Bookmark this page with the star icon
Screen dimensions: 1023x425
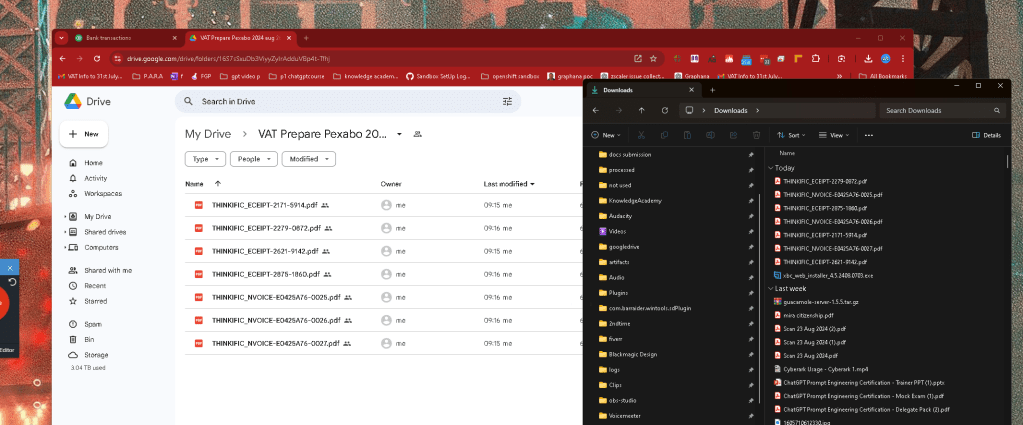tap(653, 59)
